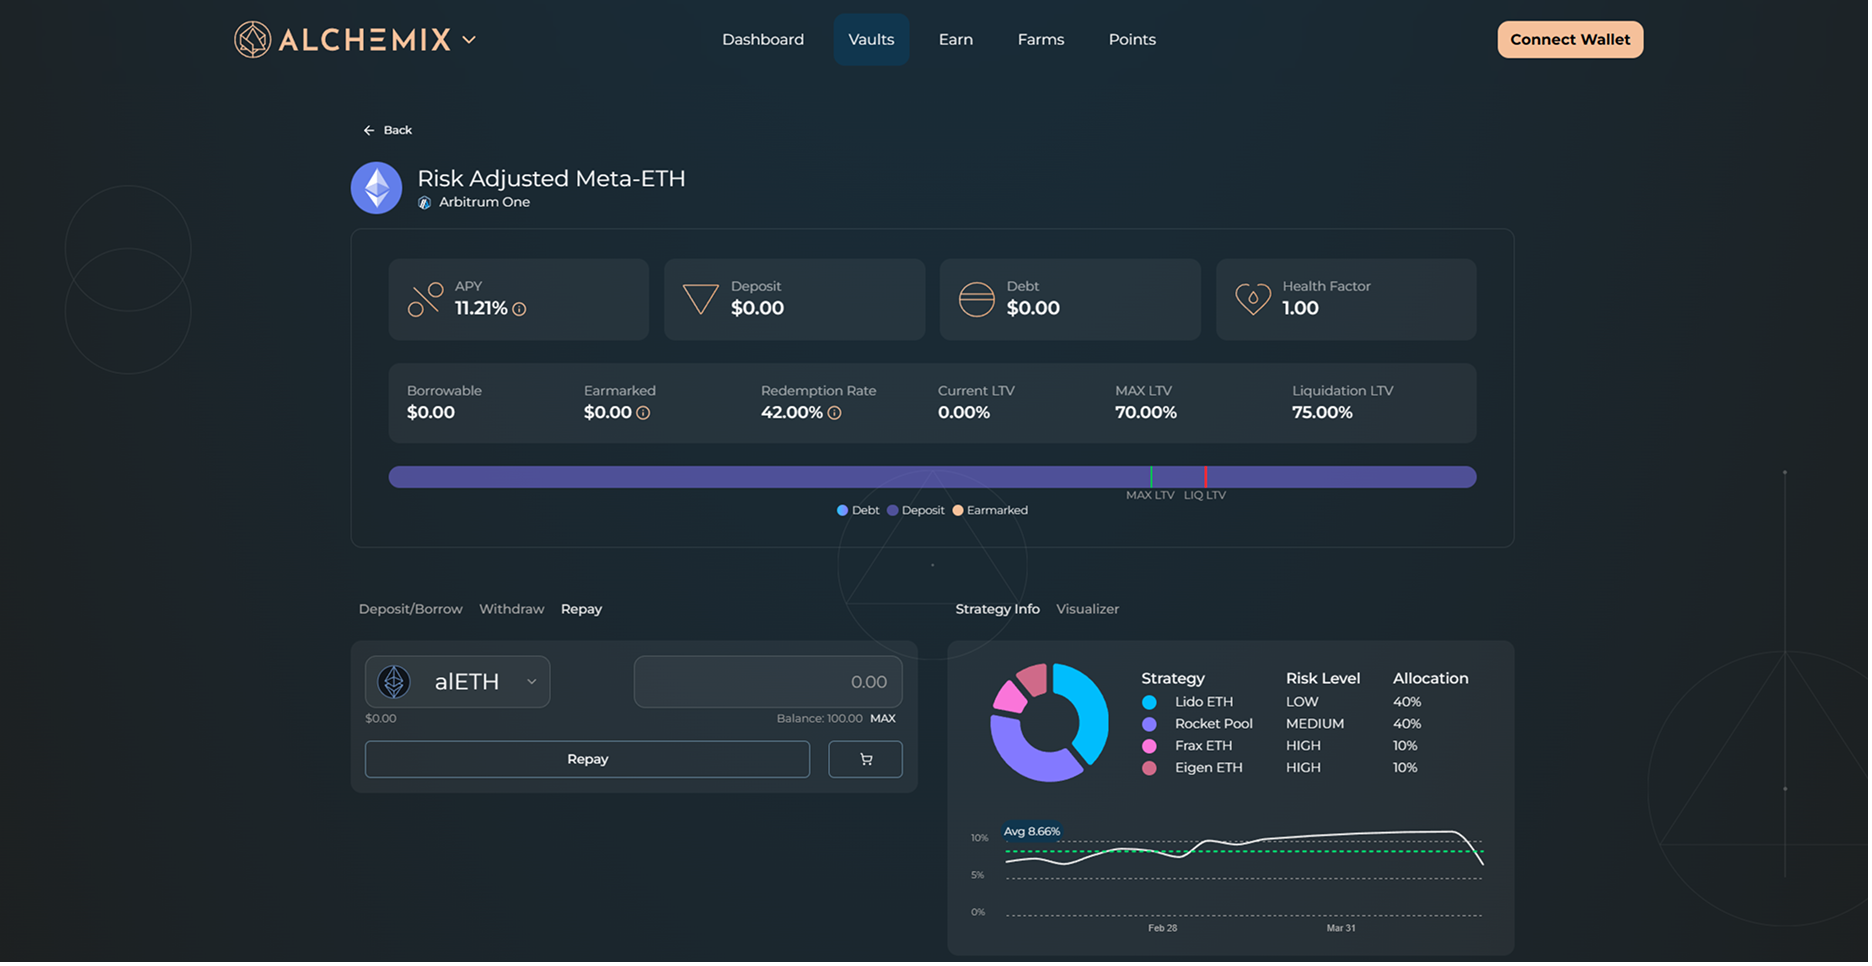1872x966 pixels.
Task: Click the Ethereum vault logo icon
Action: 376,188
